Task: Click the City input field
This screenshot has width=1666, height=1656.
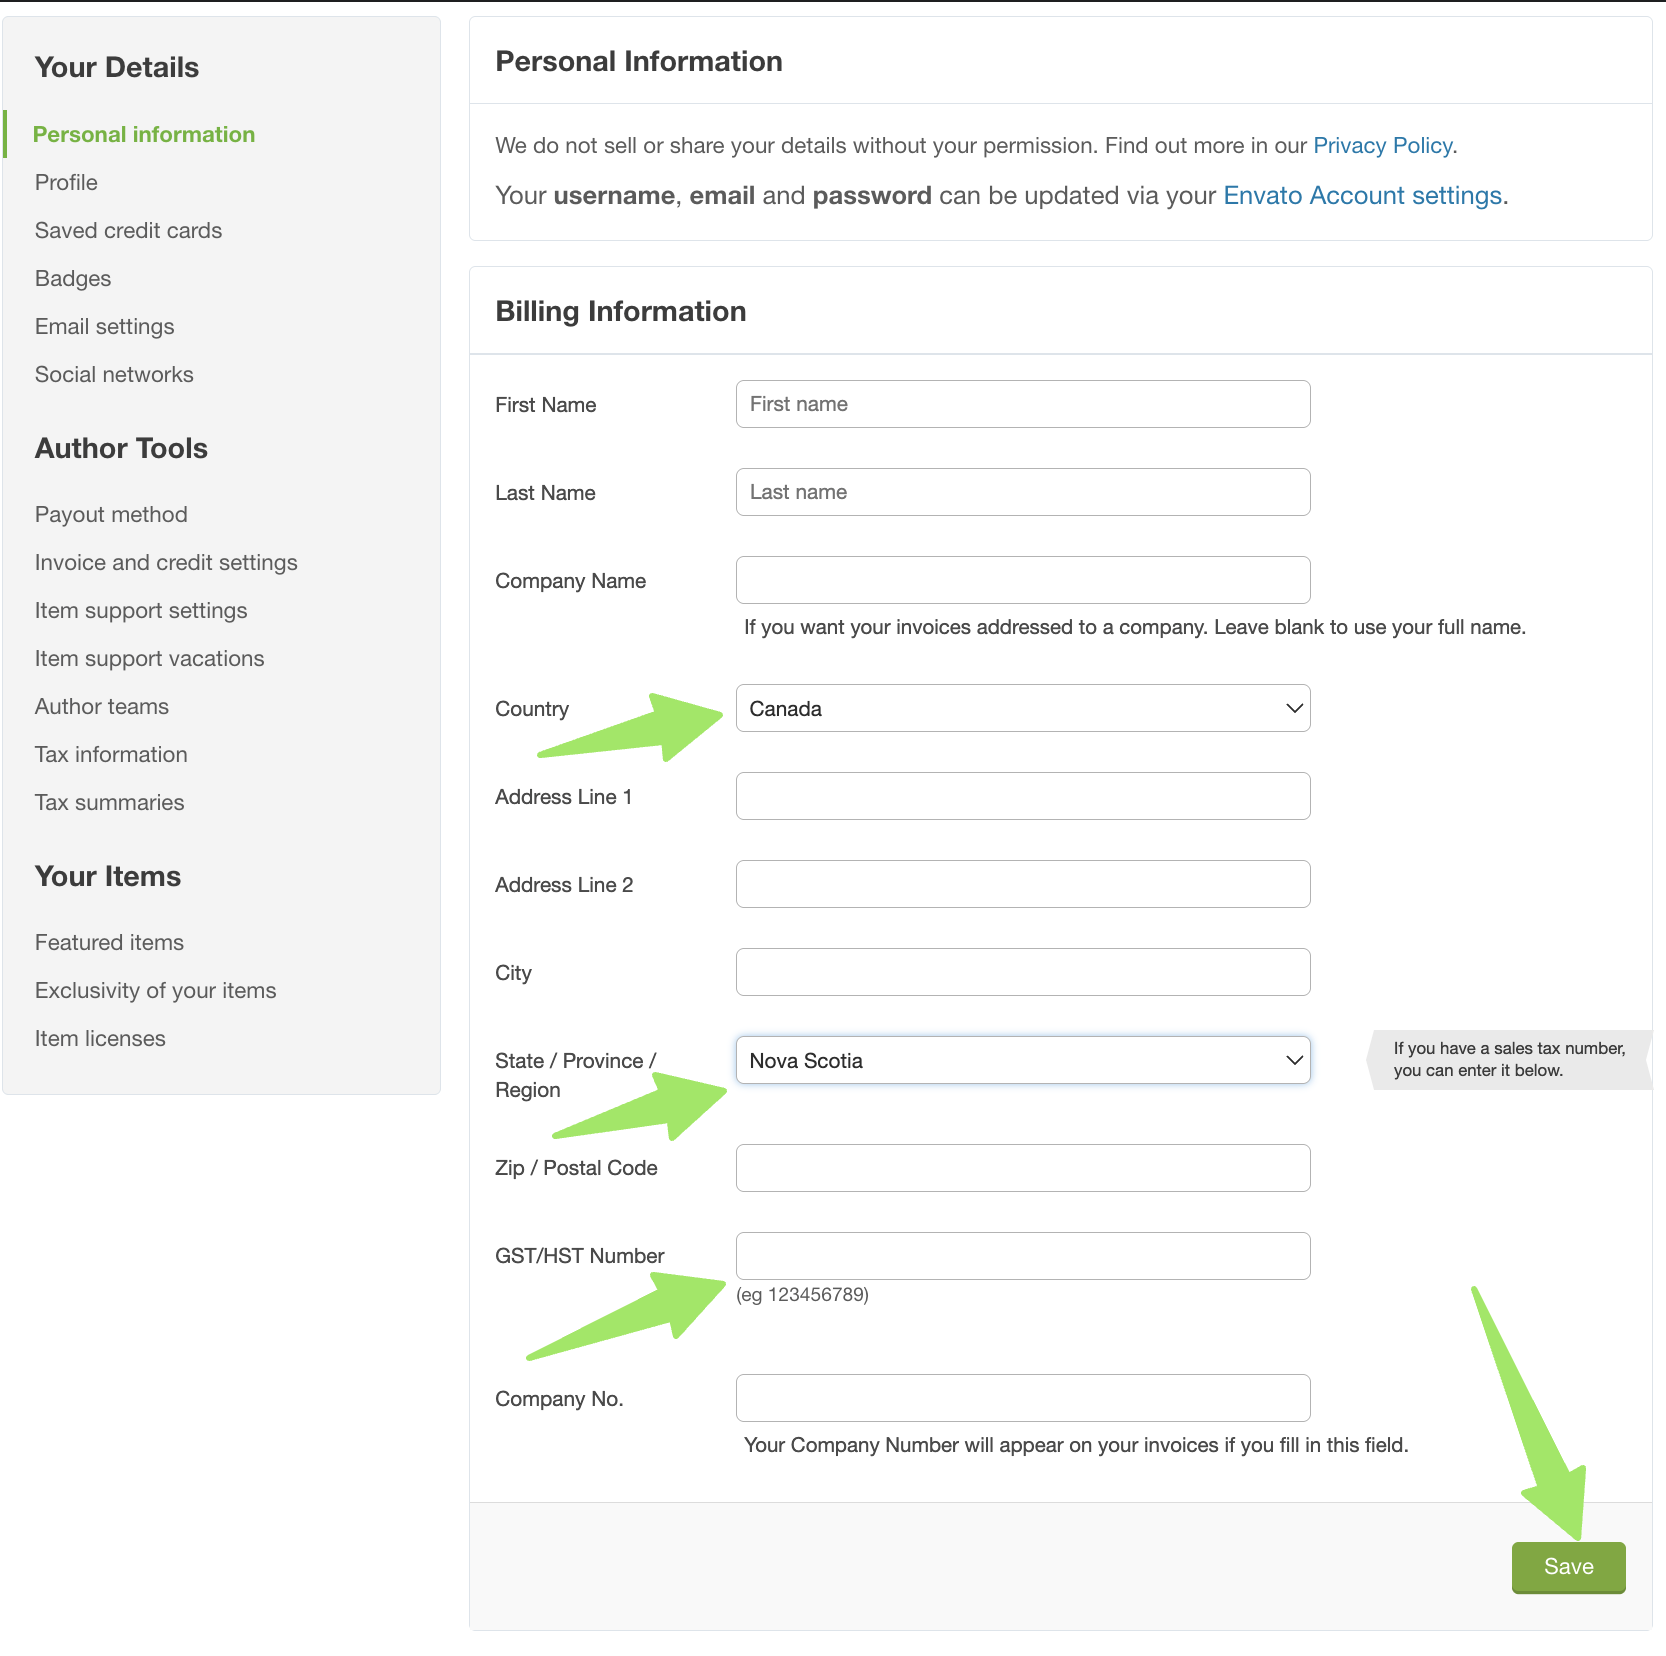Action: pyautogui.click(x=1023, y=972)
